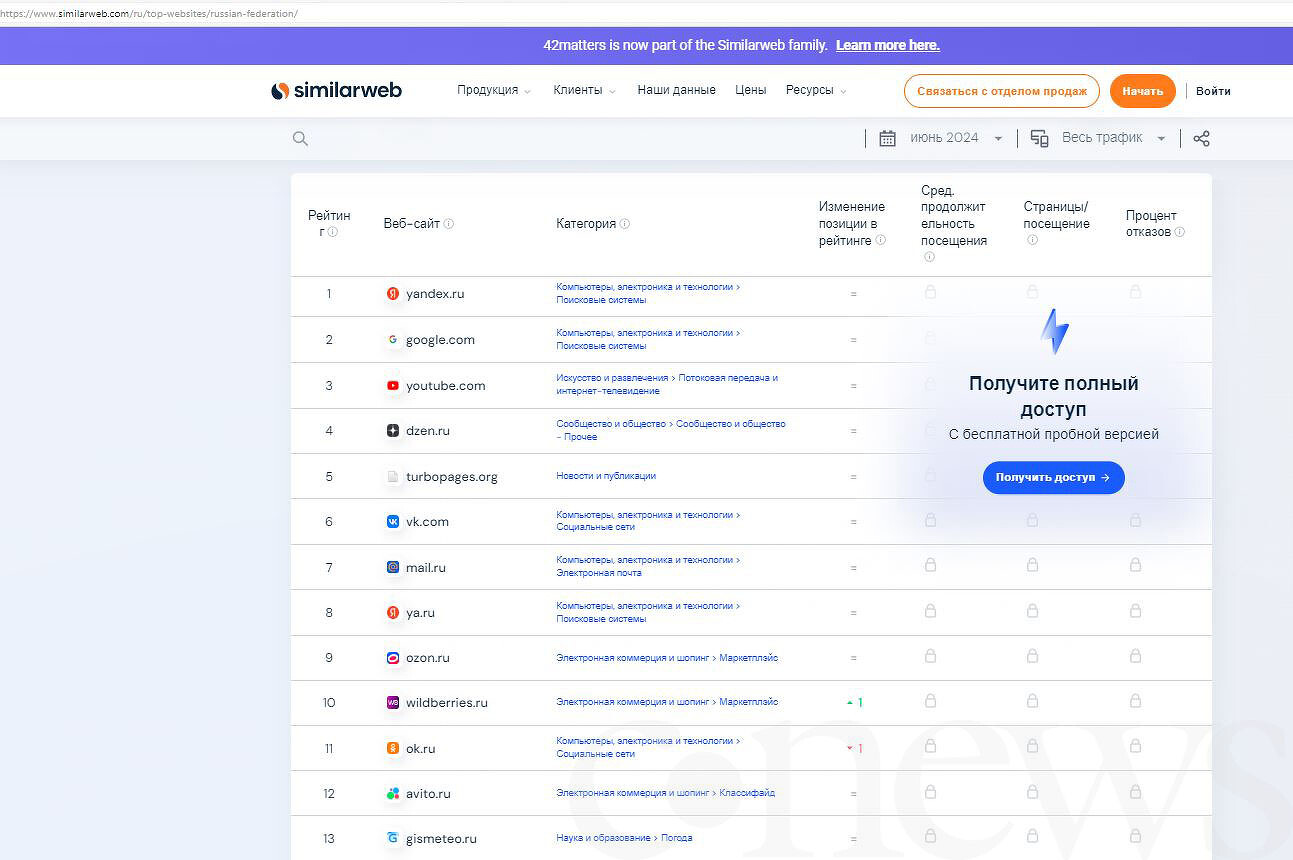Click turbopages.org category Новости и публикации
The width and height of the screenshot is (1293, 860).
(x=606, y=476)
